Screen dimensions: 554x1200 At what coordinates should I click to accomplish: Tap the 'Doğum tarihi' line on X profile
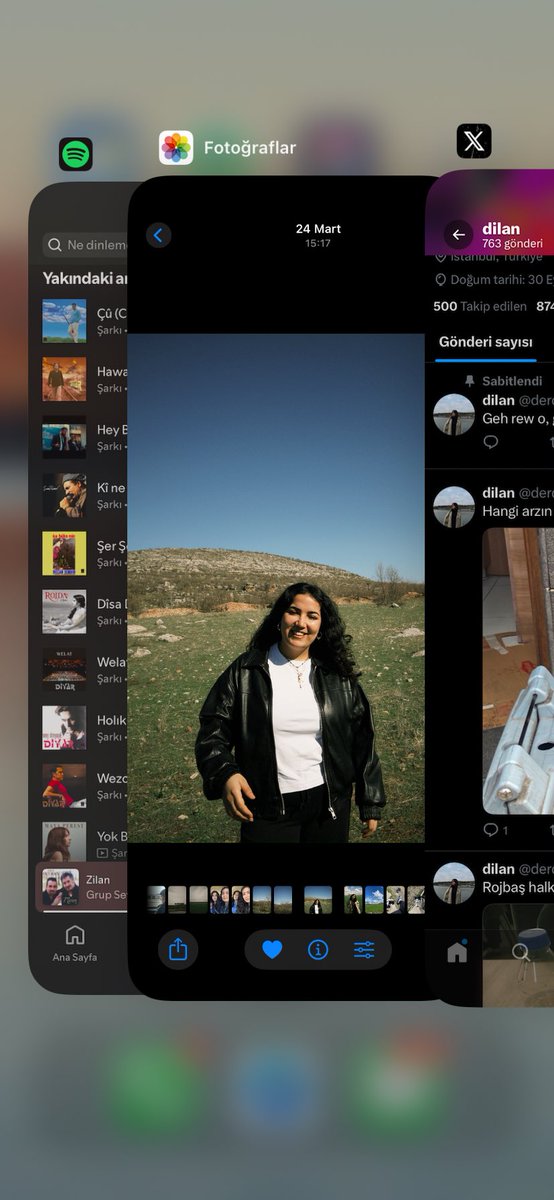pos(495,280)
